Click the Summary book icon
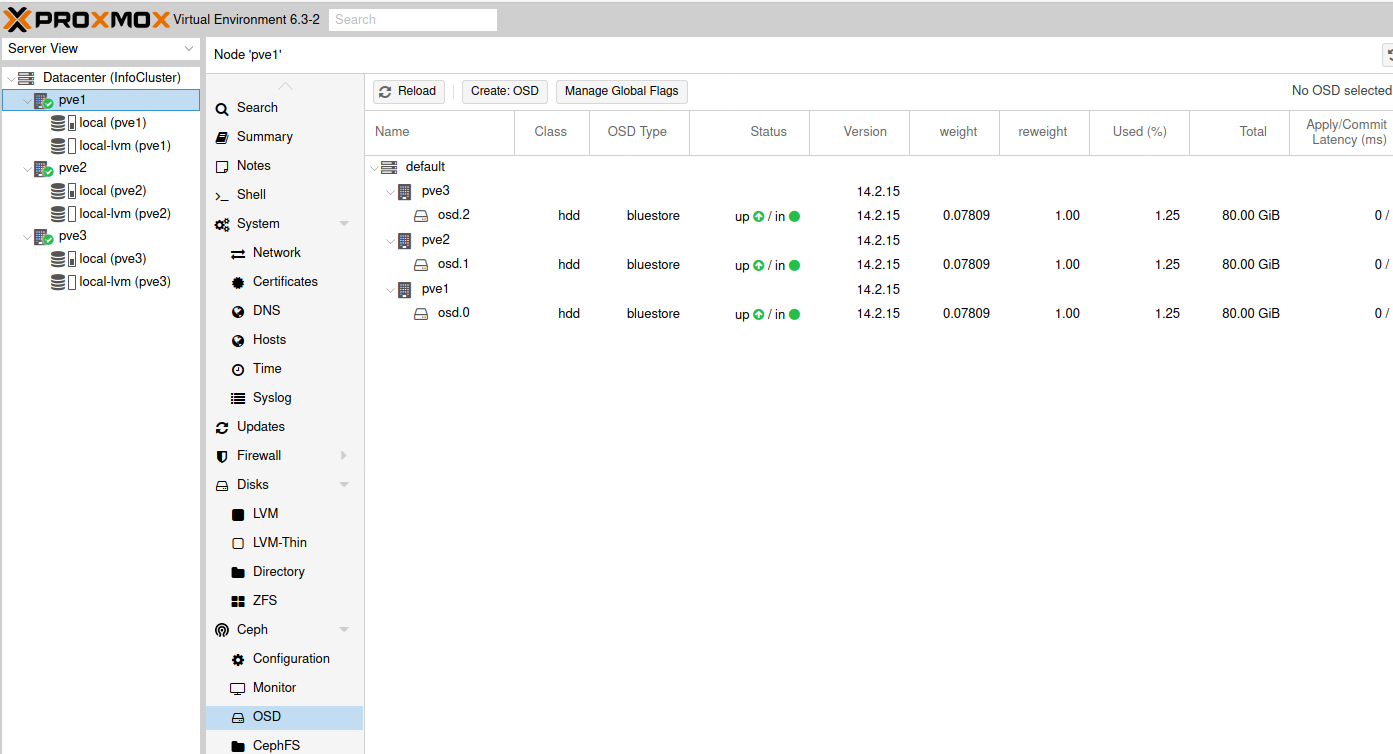The image size is (1393, 754). point(222,137)
